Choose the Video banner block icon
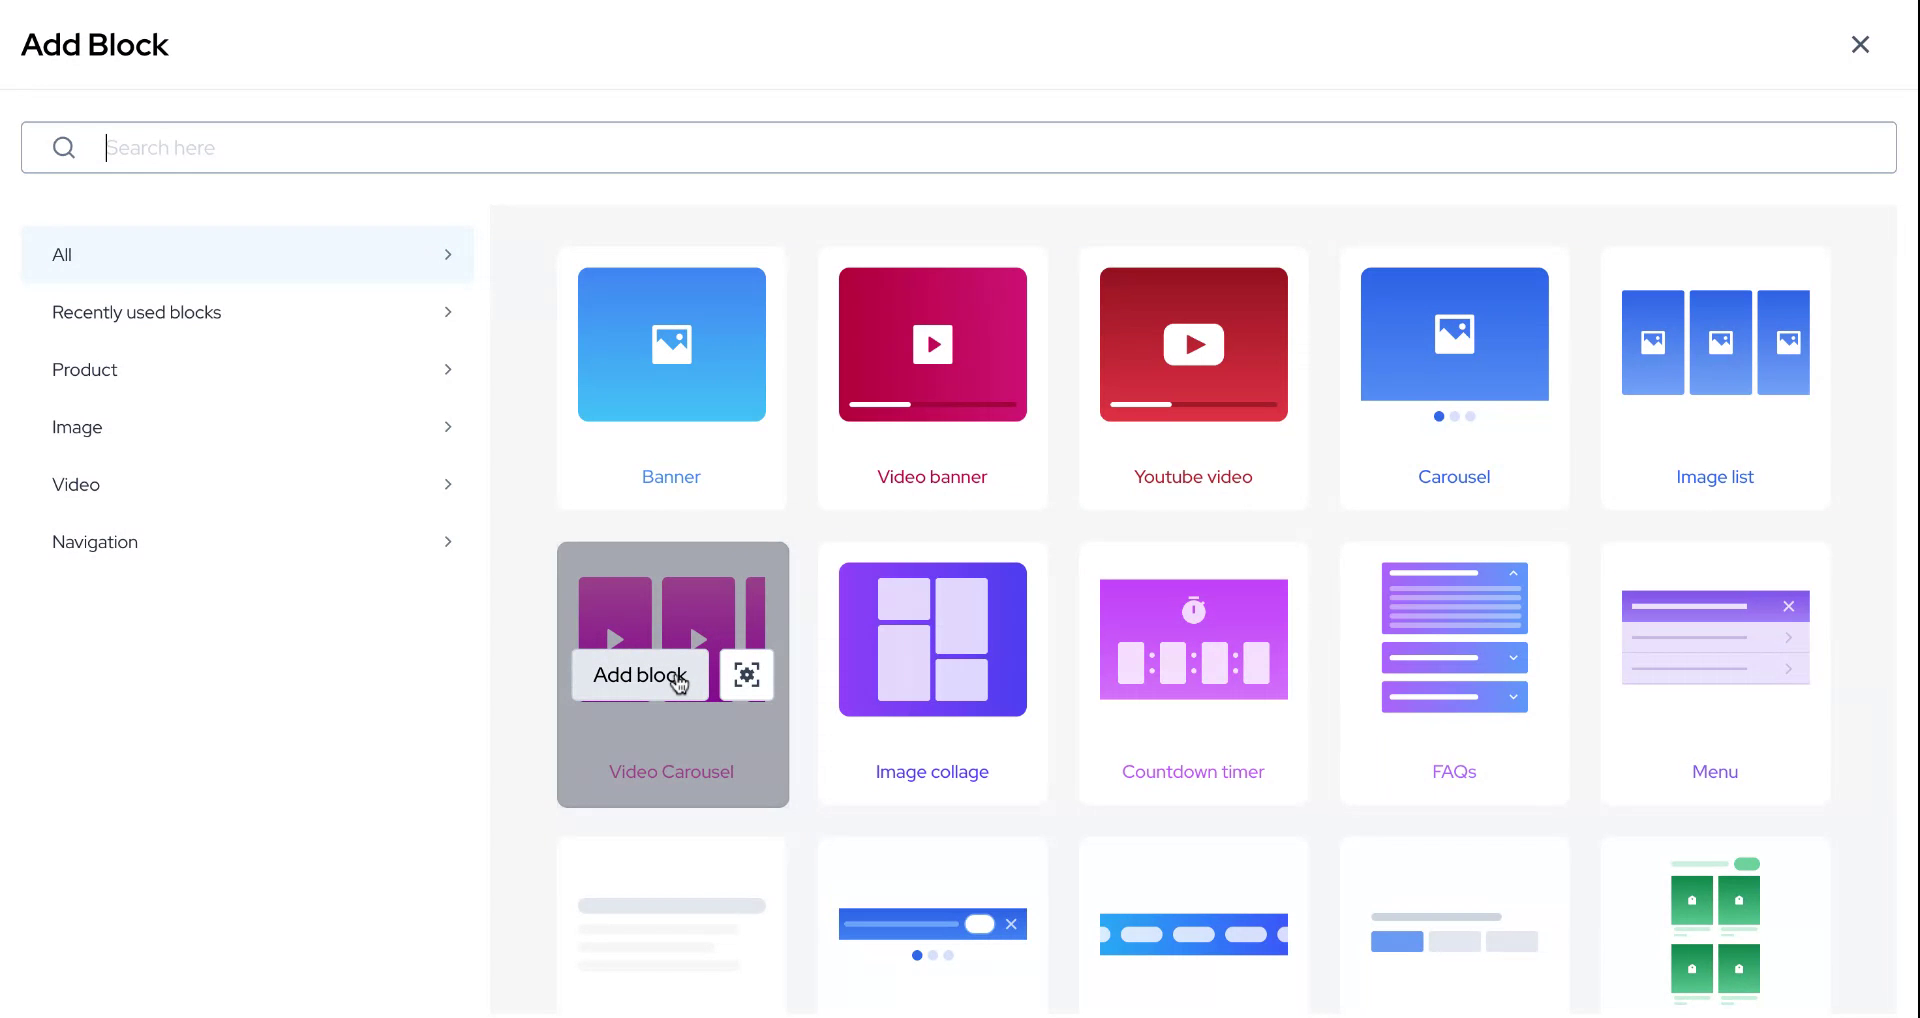The width and height of the screenshot is (1920, 1018). 933,344
